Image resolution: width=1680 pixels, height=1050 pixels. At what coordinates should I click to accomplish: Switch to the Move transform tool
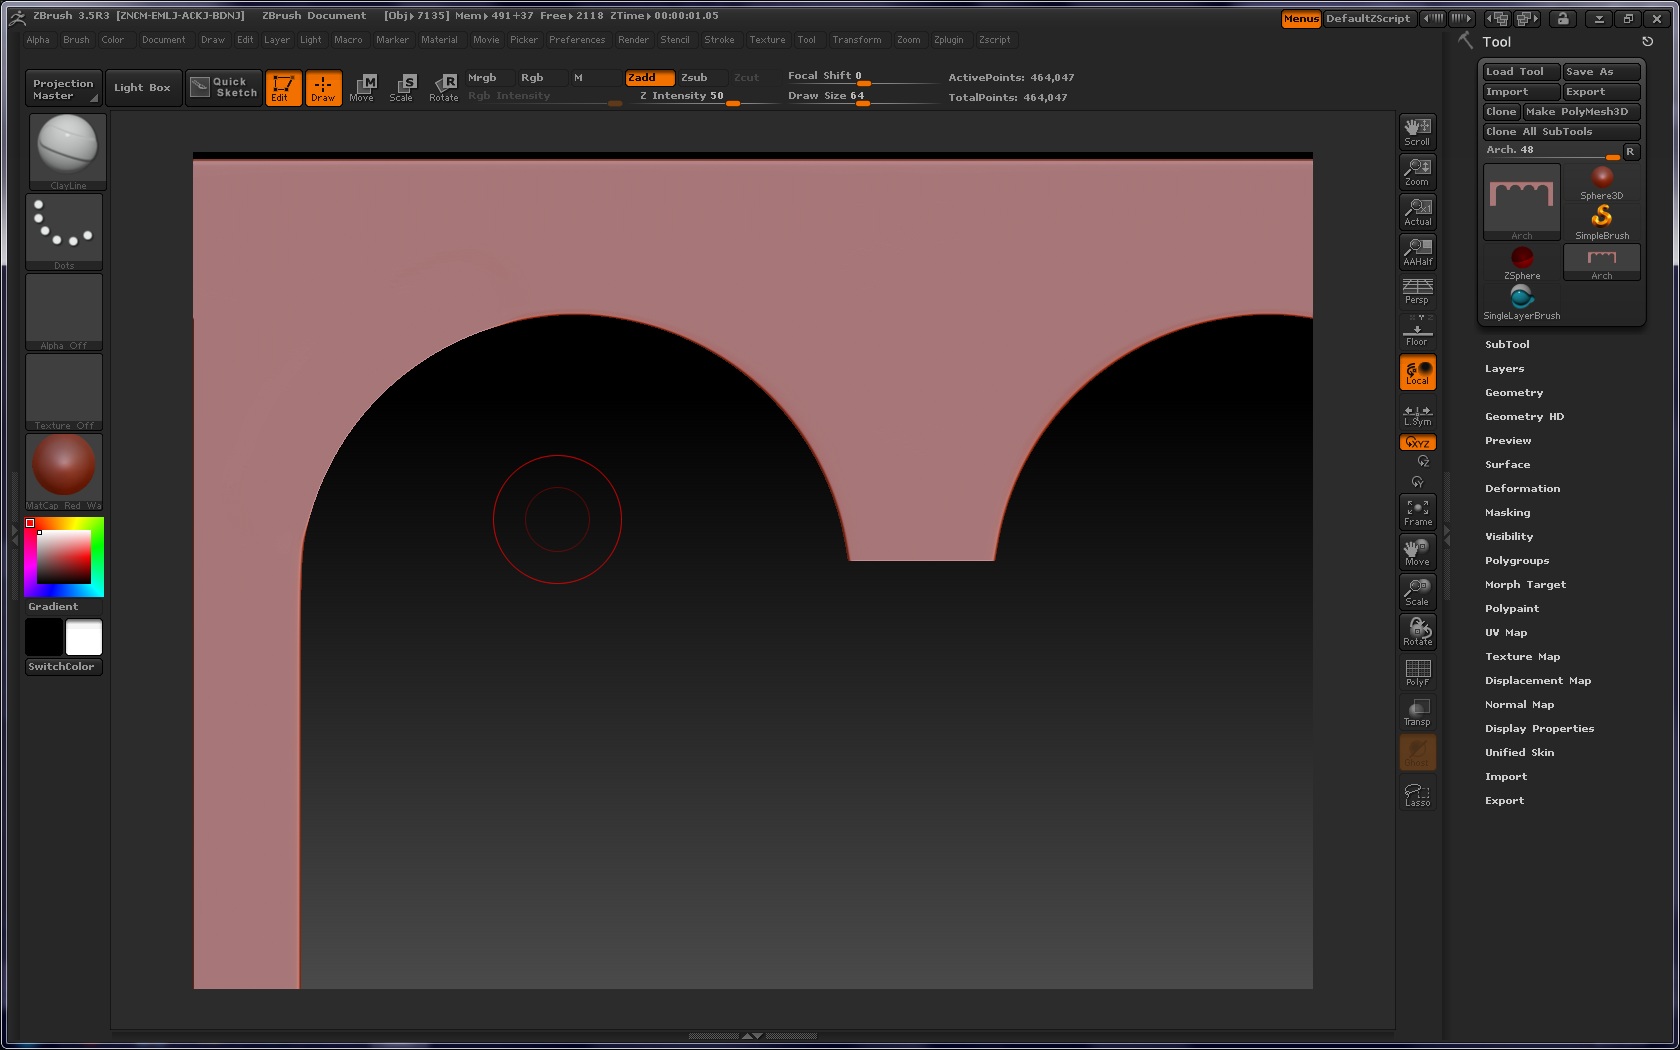[363, 88]
